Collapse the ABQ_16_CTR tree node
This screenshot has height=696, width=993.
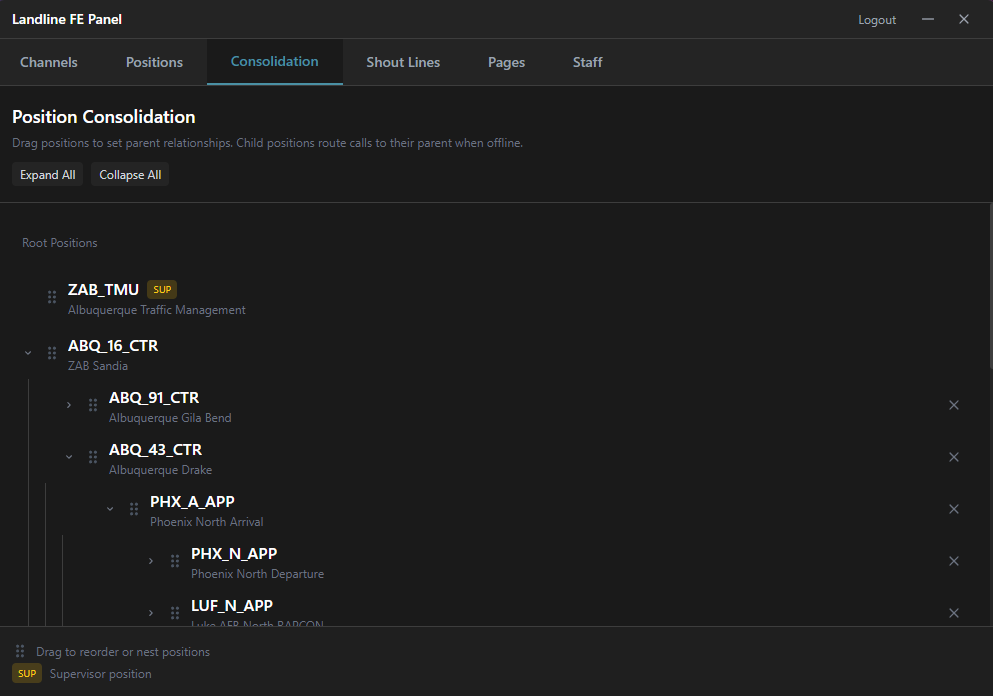click(x=28, y=353)
